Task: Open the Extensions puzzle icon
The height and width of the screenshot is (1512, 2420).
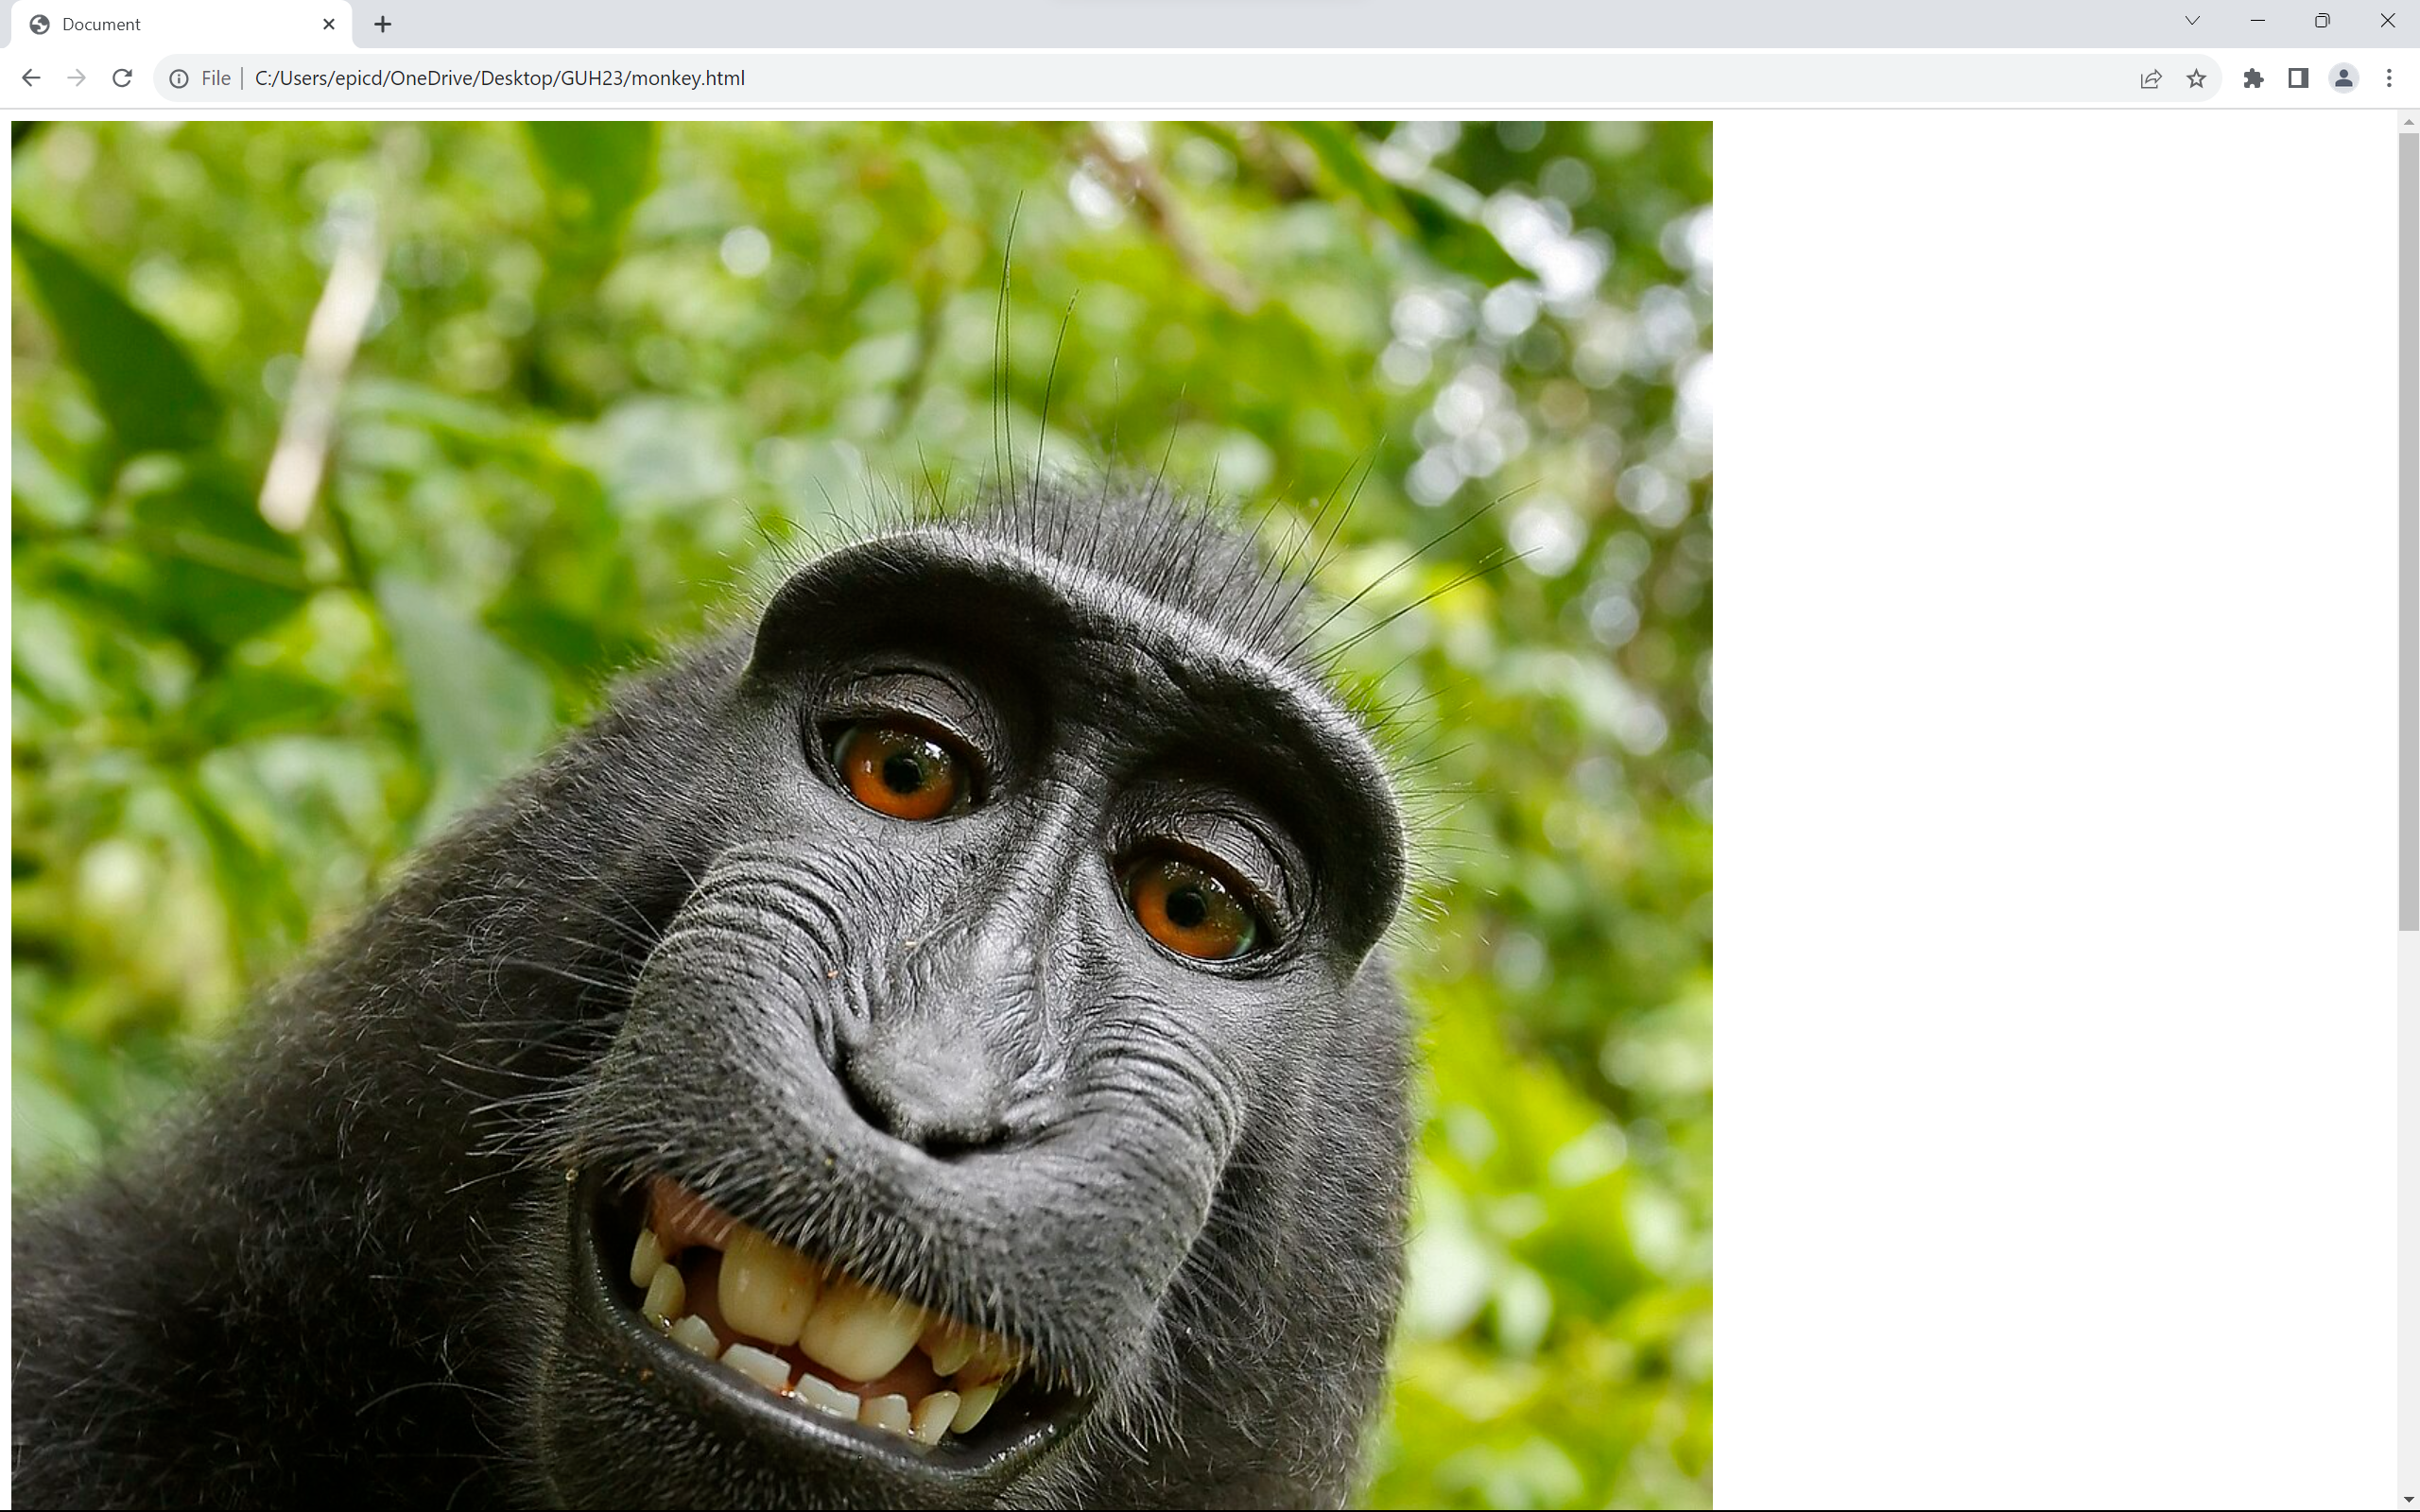Action: tap(2253, 78)
